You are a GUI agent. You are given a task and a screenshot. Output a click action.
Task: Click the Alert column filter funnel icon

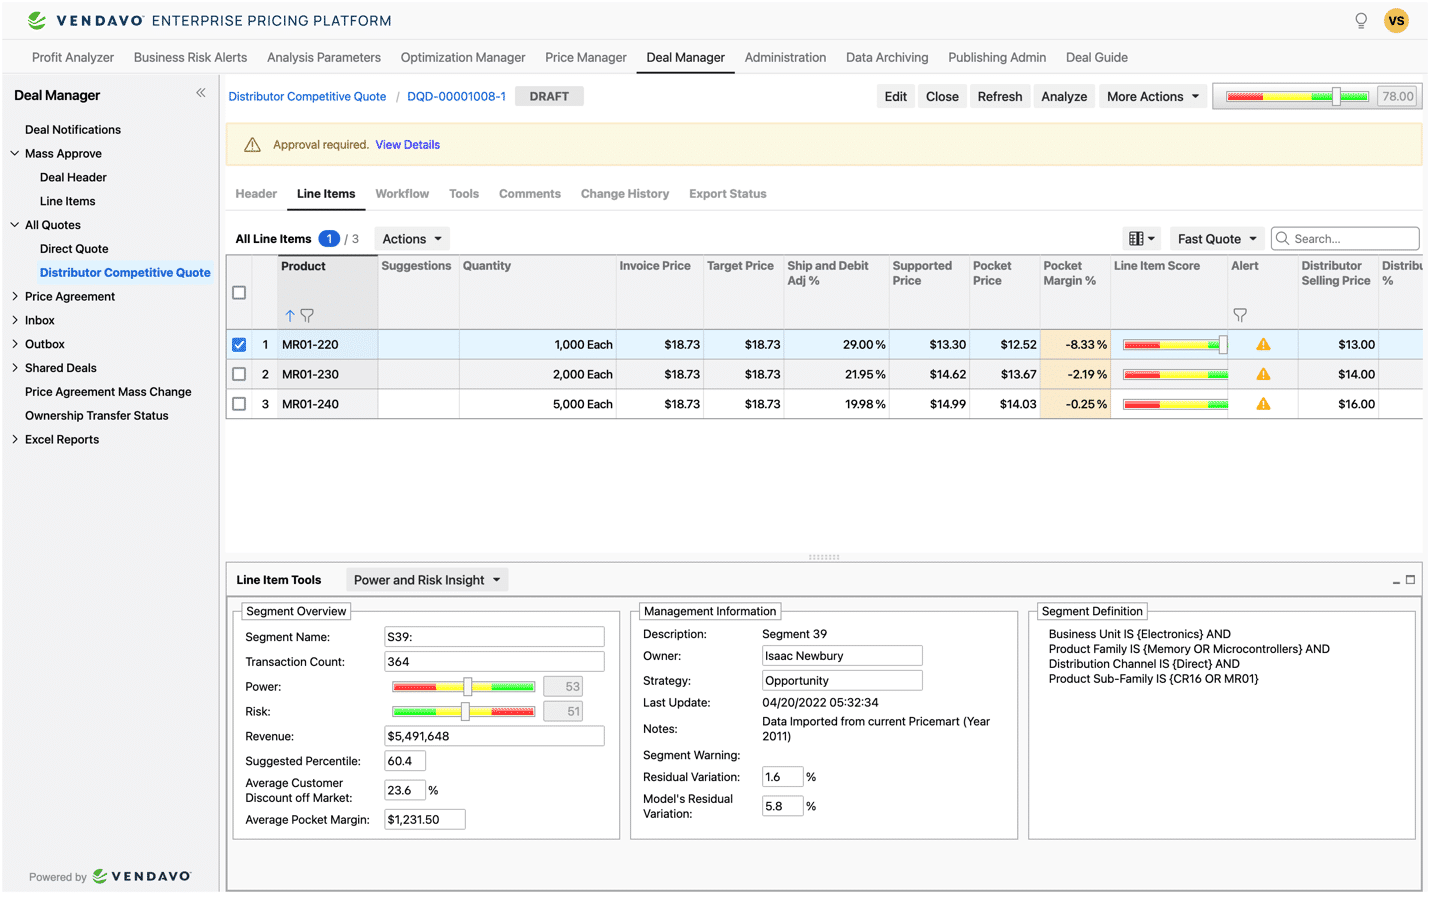coord(1240,314)
